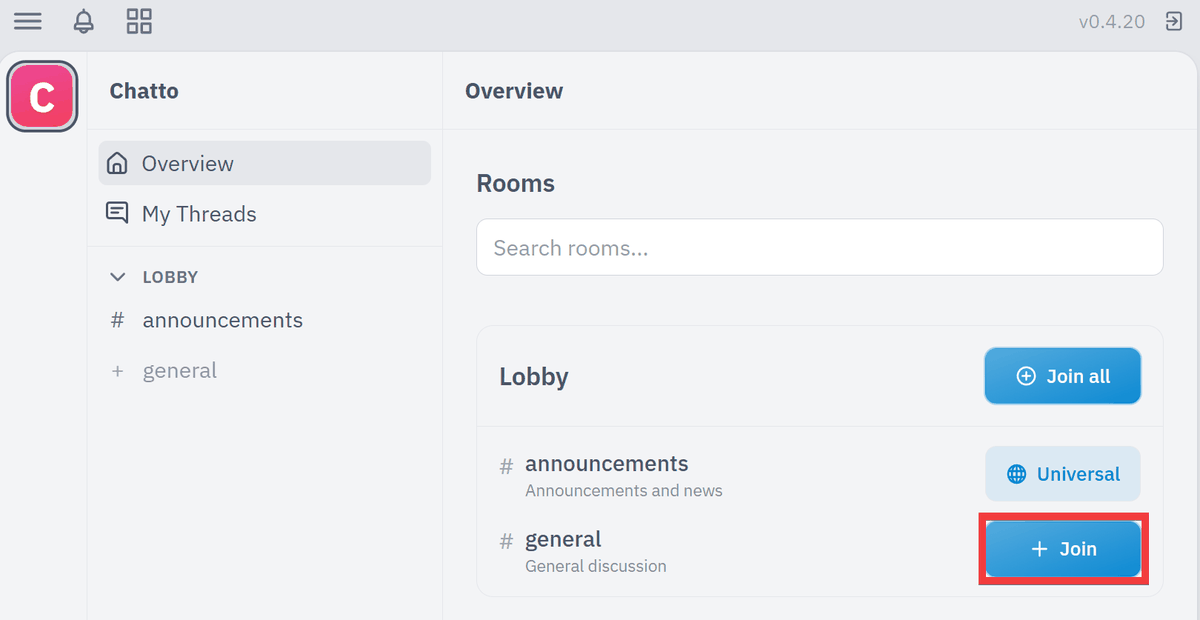This screenshot has width=1200, height=620.
Task: Click the Universal badge for announcements
Action: click(1063, 474)
